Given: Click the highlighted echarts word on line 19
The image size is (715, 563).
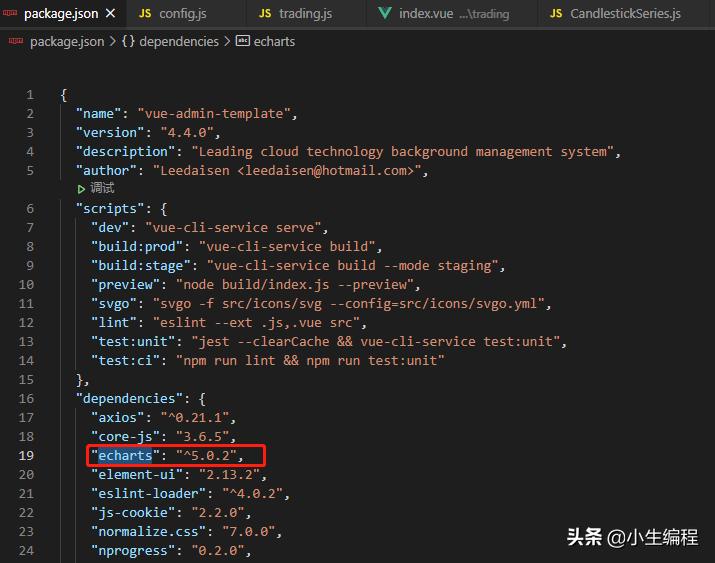Looking at the screenshot, I should click(x=125, y=455).
